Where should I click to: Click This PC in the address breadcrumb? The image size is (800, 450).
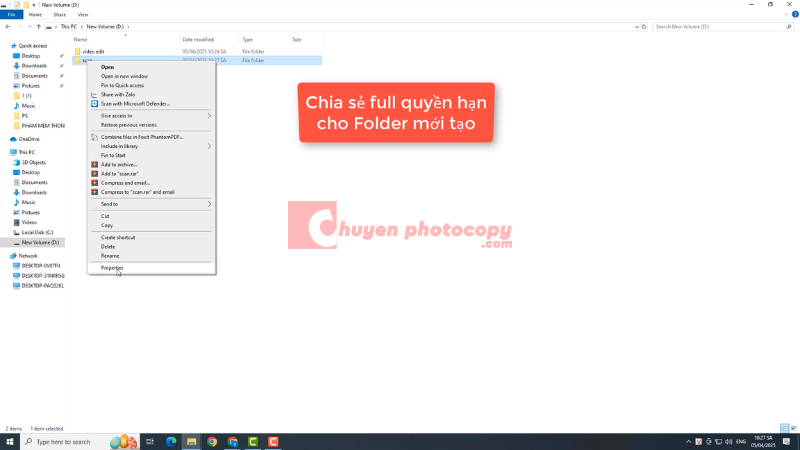tap(69, 27)
